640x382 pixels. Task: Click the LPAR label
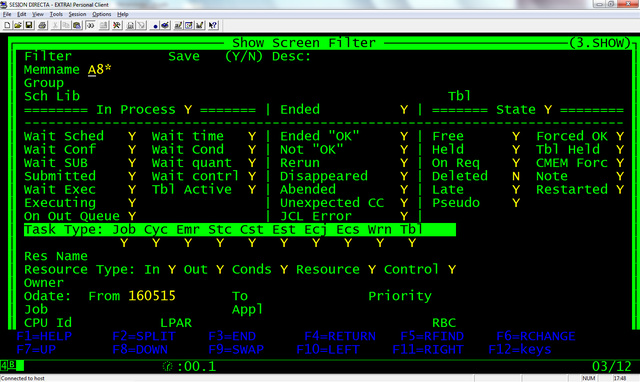point(176,323)
